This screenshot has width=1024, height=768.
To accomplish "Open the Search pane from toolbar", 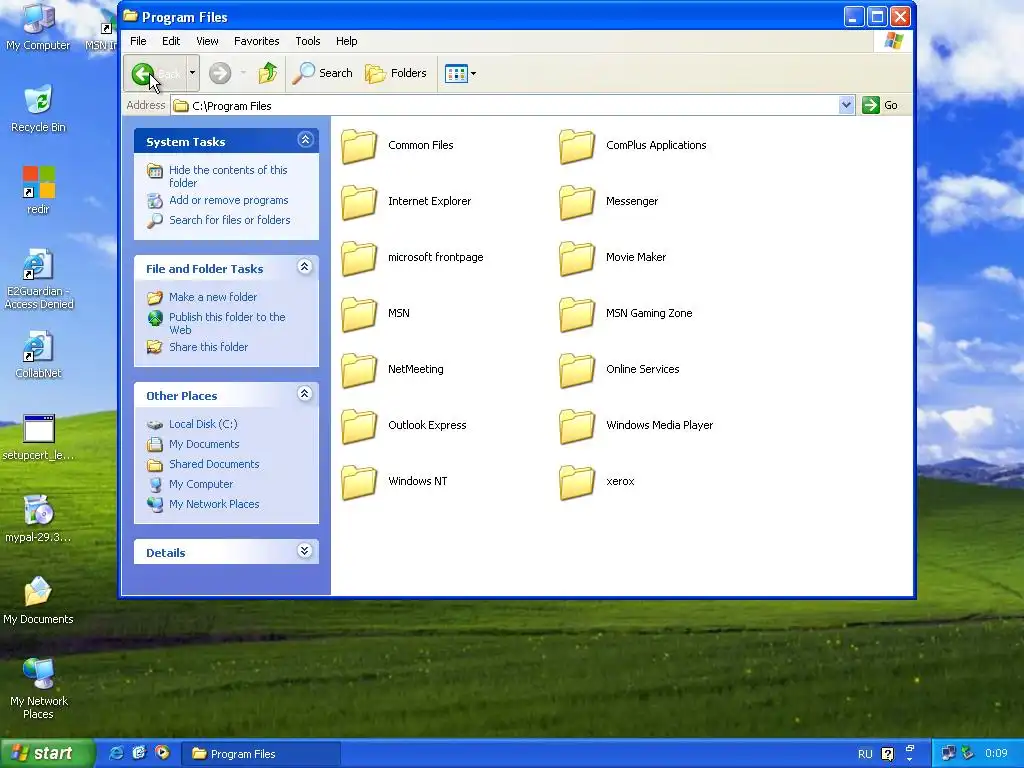I will pos(322,73).
